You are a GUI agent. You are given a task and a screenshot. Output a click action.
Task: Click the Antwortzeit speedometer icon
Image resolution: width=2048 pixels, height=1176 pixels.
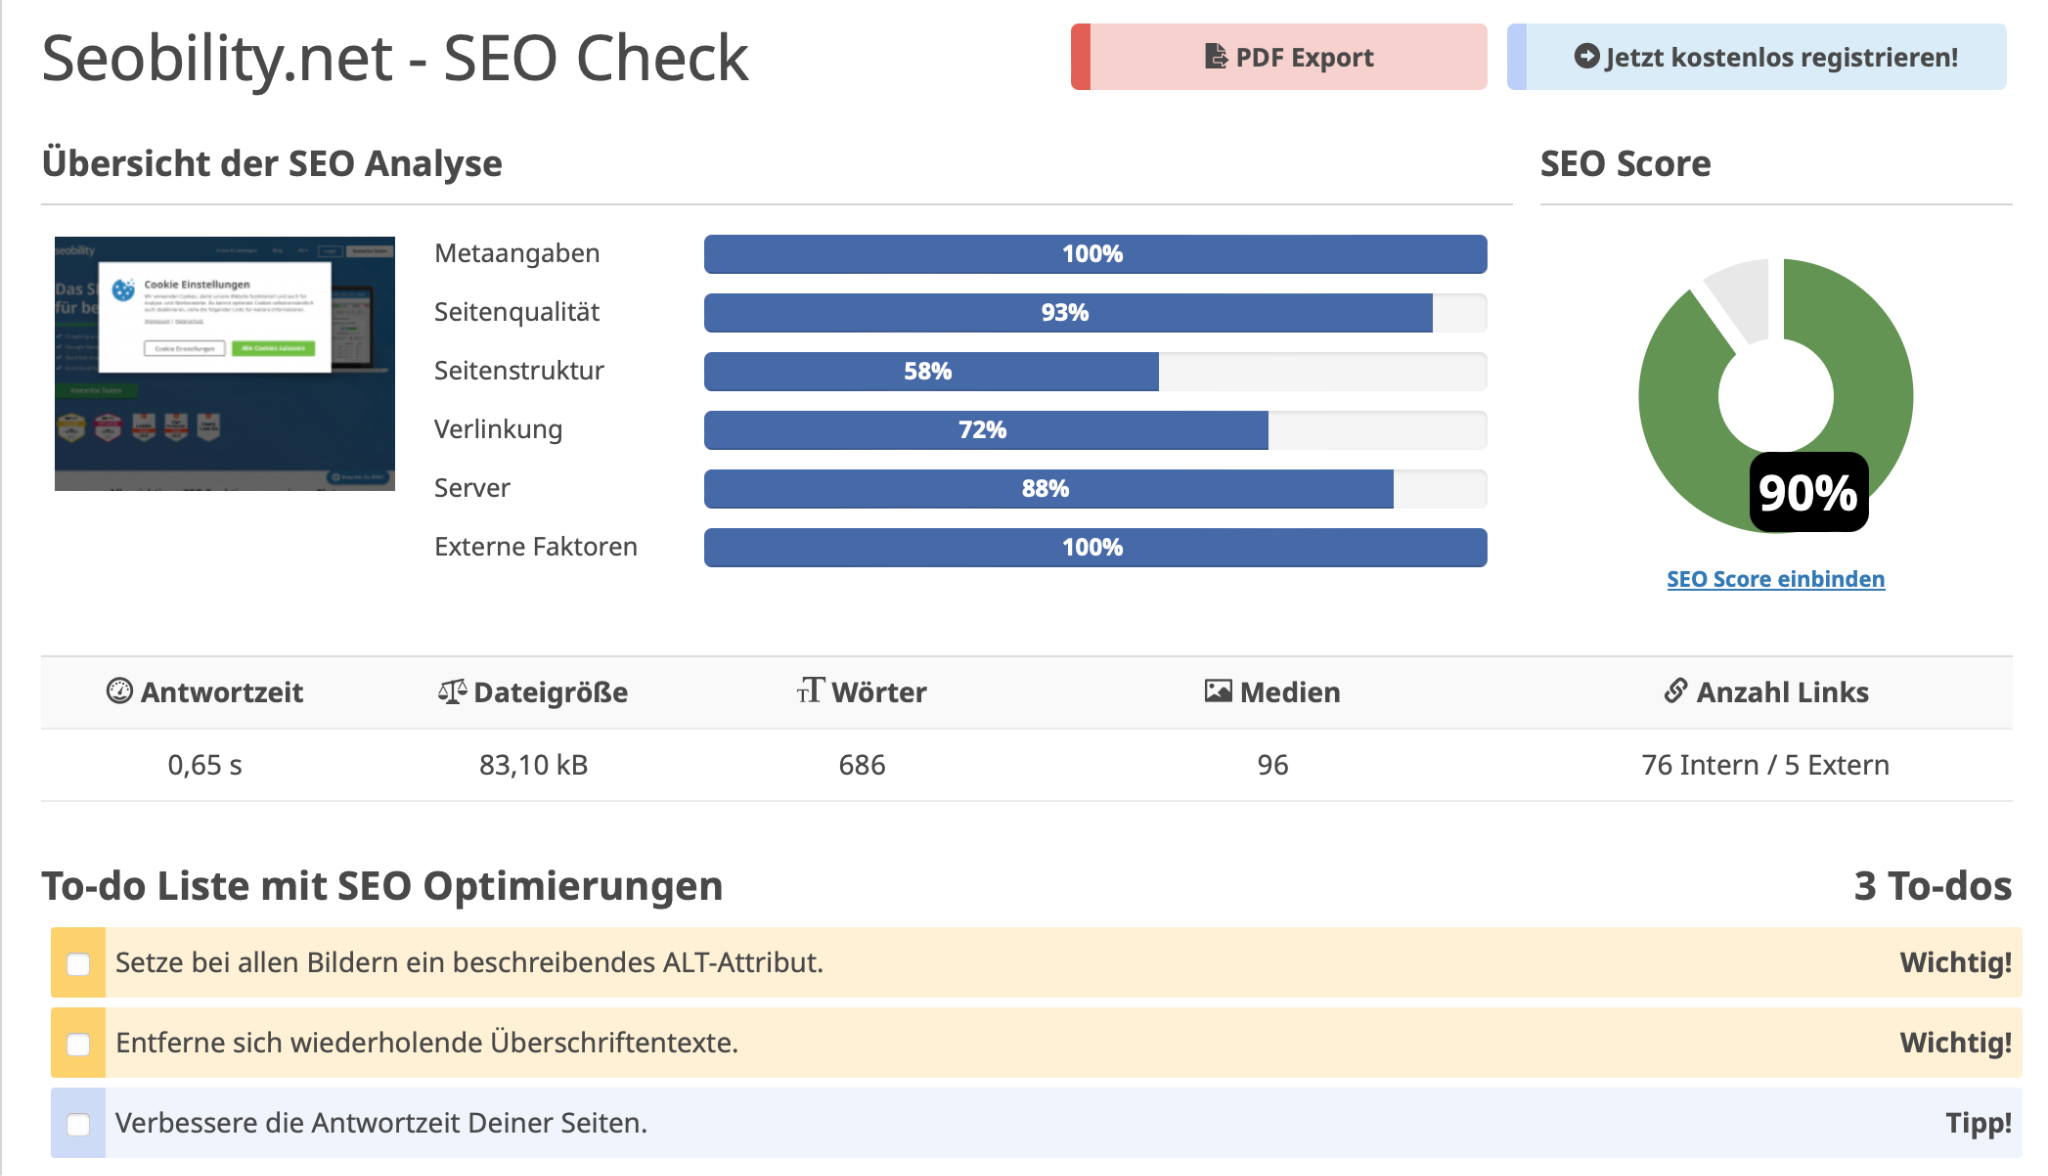coord(119,691)
